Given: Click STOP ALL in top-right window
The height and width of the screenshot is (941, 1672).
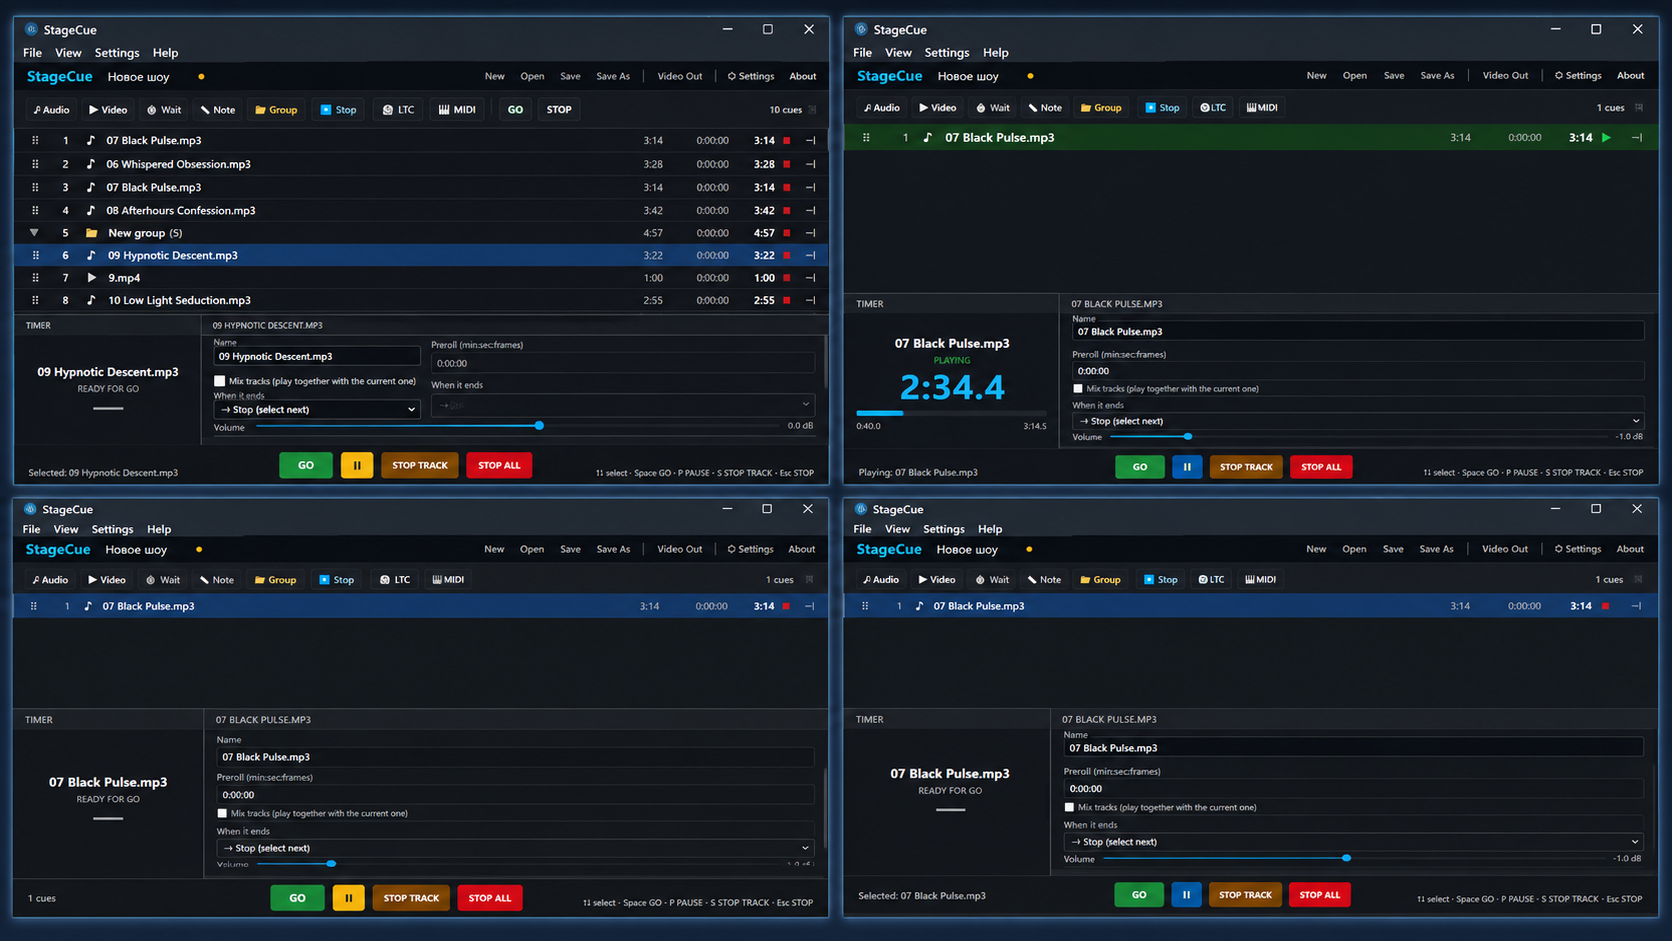Looking at the screenshot, I should click(x=1321, y=467).
